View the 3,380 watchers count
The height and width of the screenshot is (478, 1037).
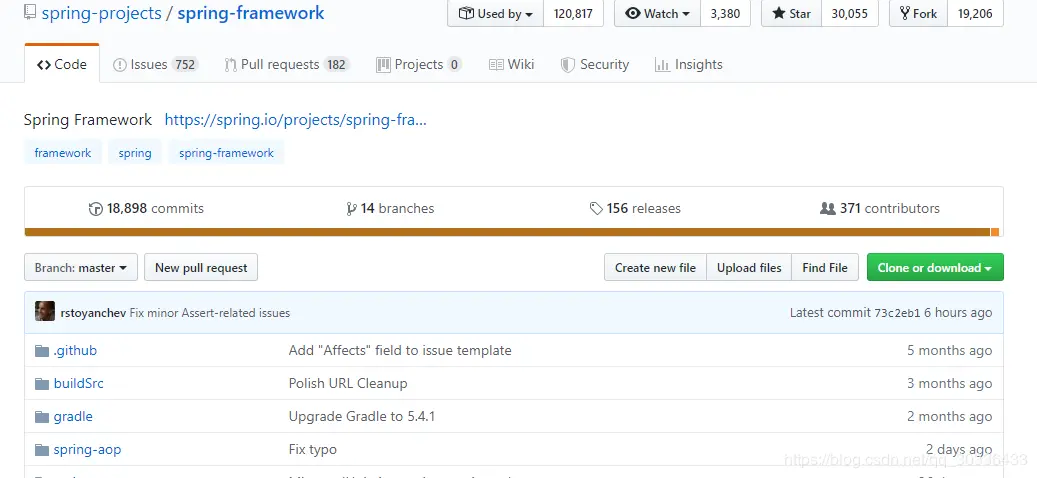click(x=725, y=13)
